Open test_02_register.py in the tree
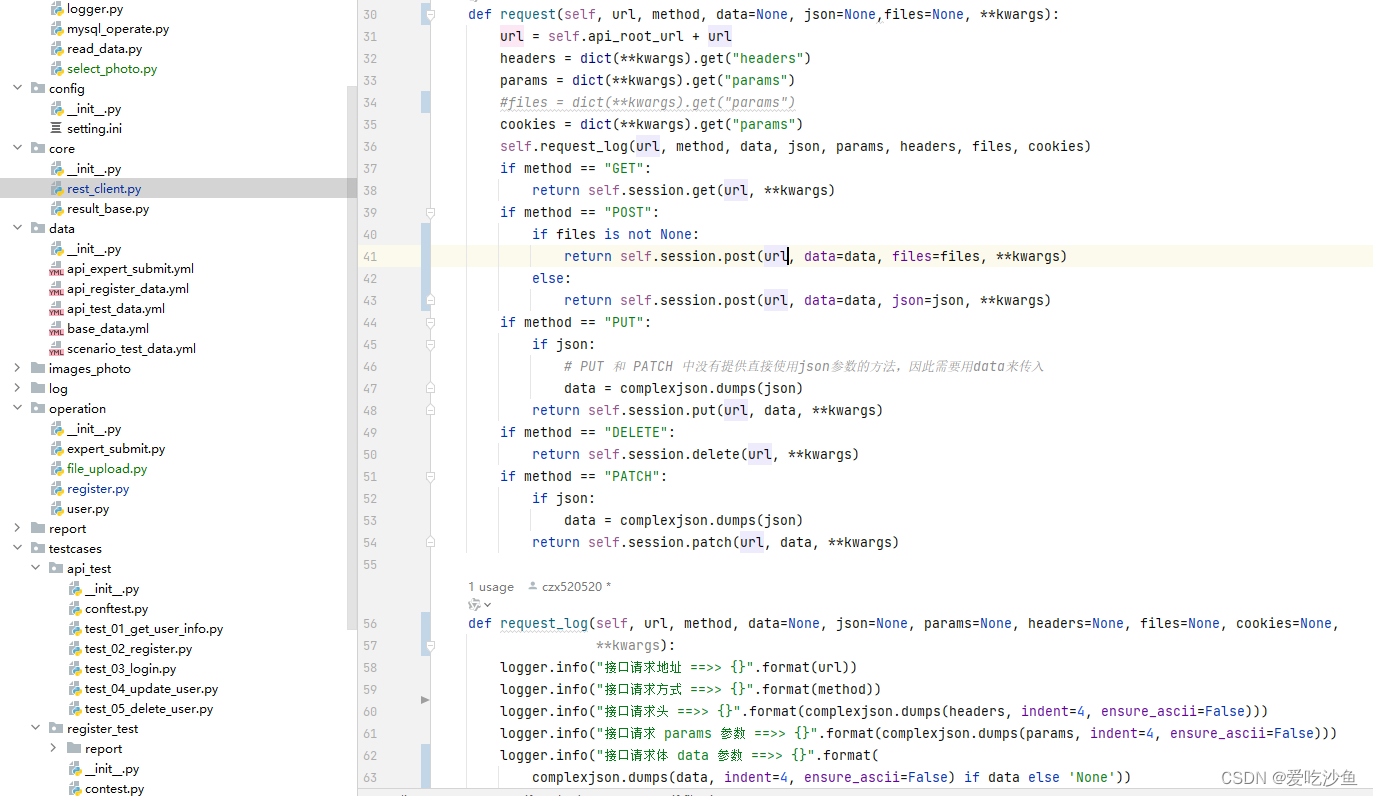The image size is (1373, 796). click(138, 649)
